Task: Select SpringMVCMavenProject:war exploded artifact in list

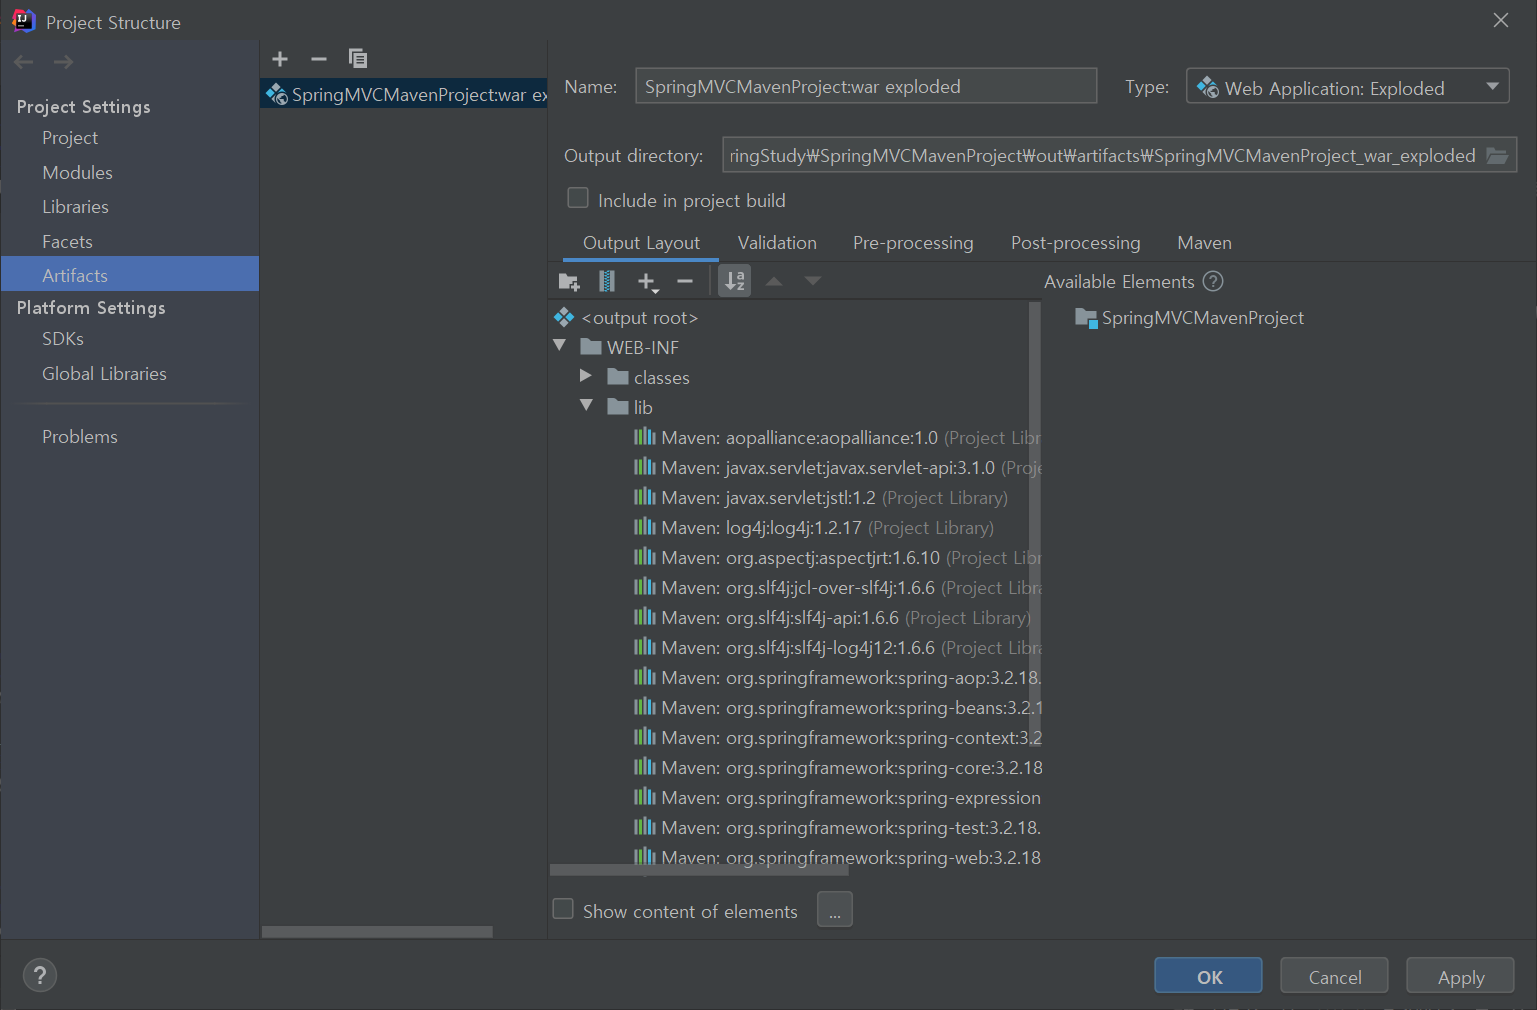Action: (404, 95)
